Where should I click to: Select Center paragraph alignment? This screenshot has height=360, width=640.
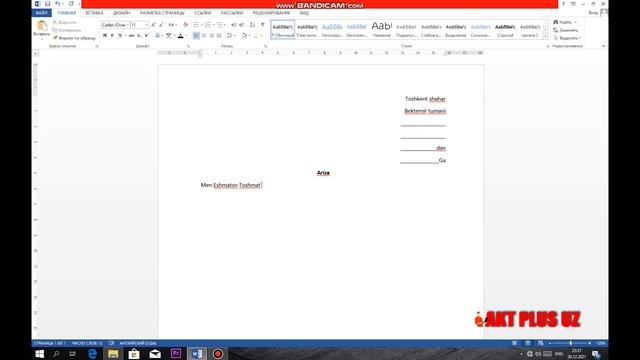point(204,36)
